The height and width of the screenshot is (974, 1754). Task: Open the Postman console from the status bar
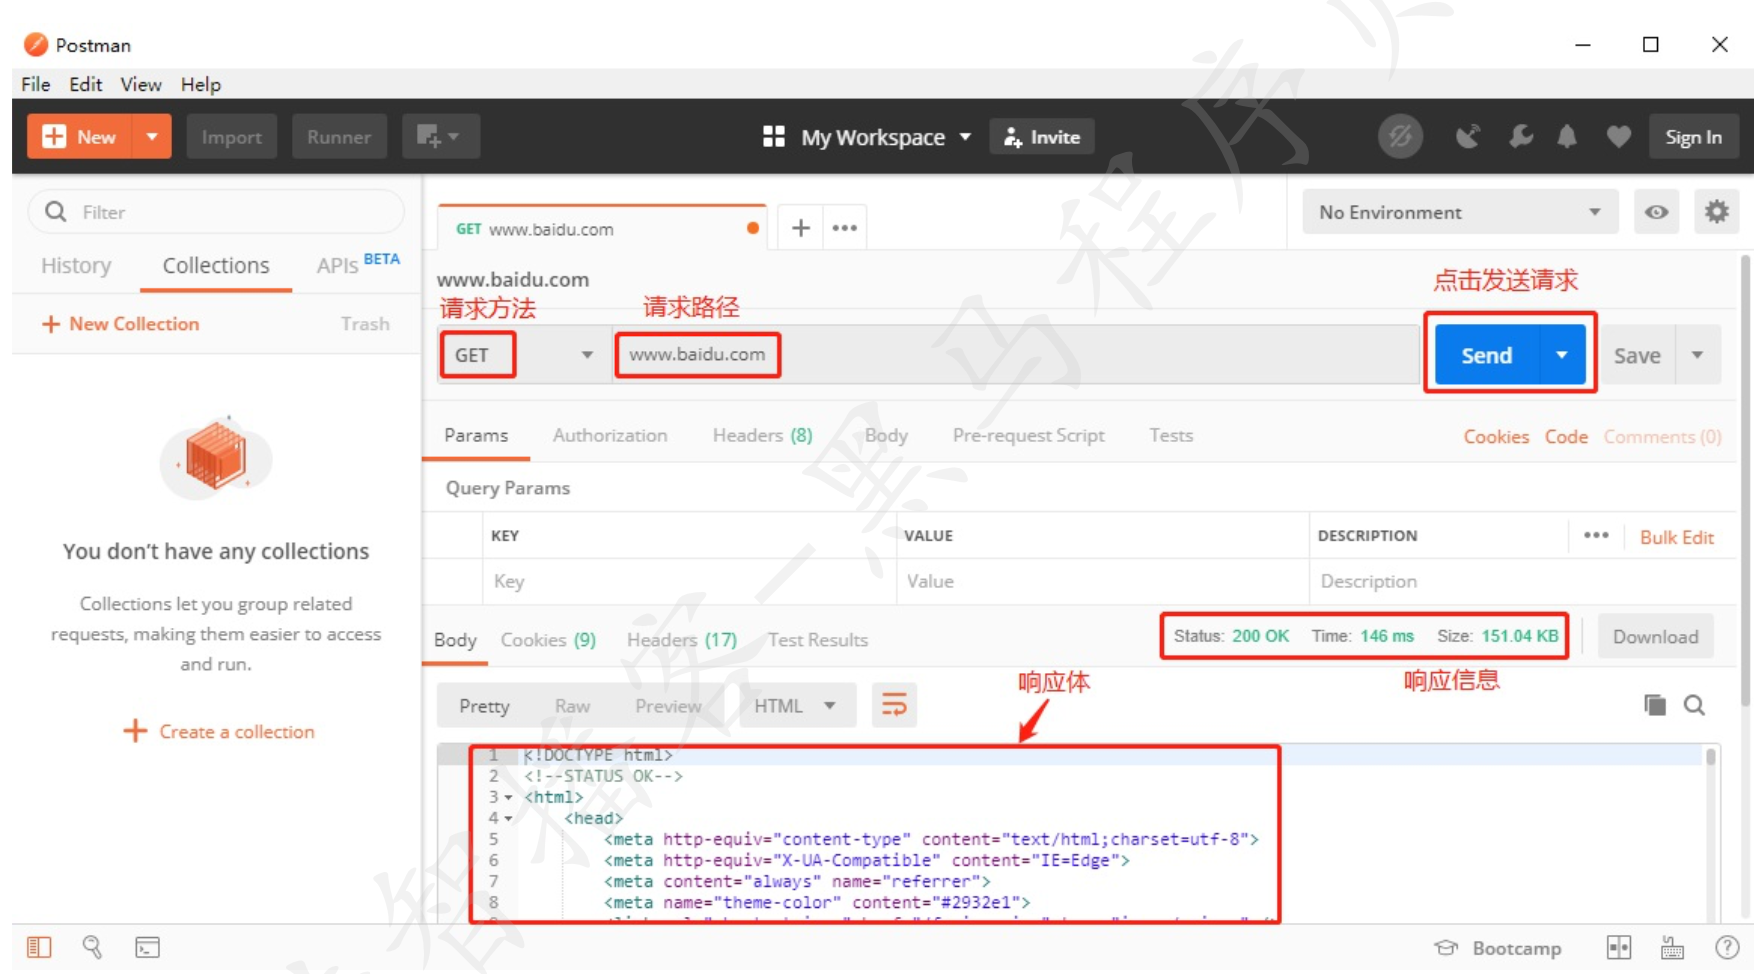[147, 947]
